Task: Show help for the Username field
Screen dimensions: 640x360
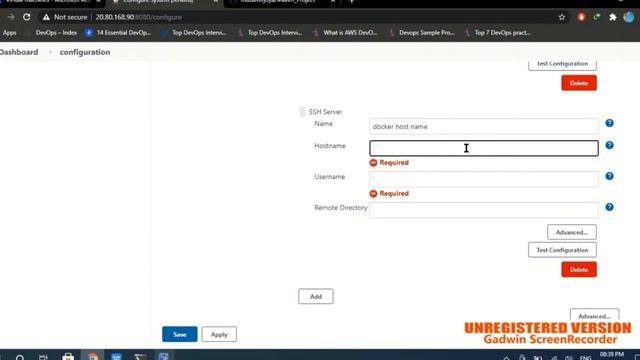Action: click(609, 176)
